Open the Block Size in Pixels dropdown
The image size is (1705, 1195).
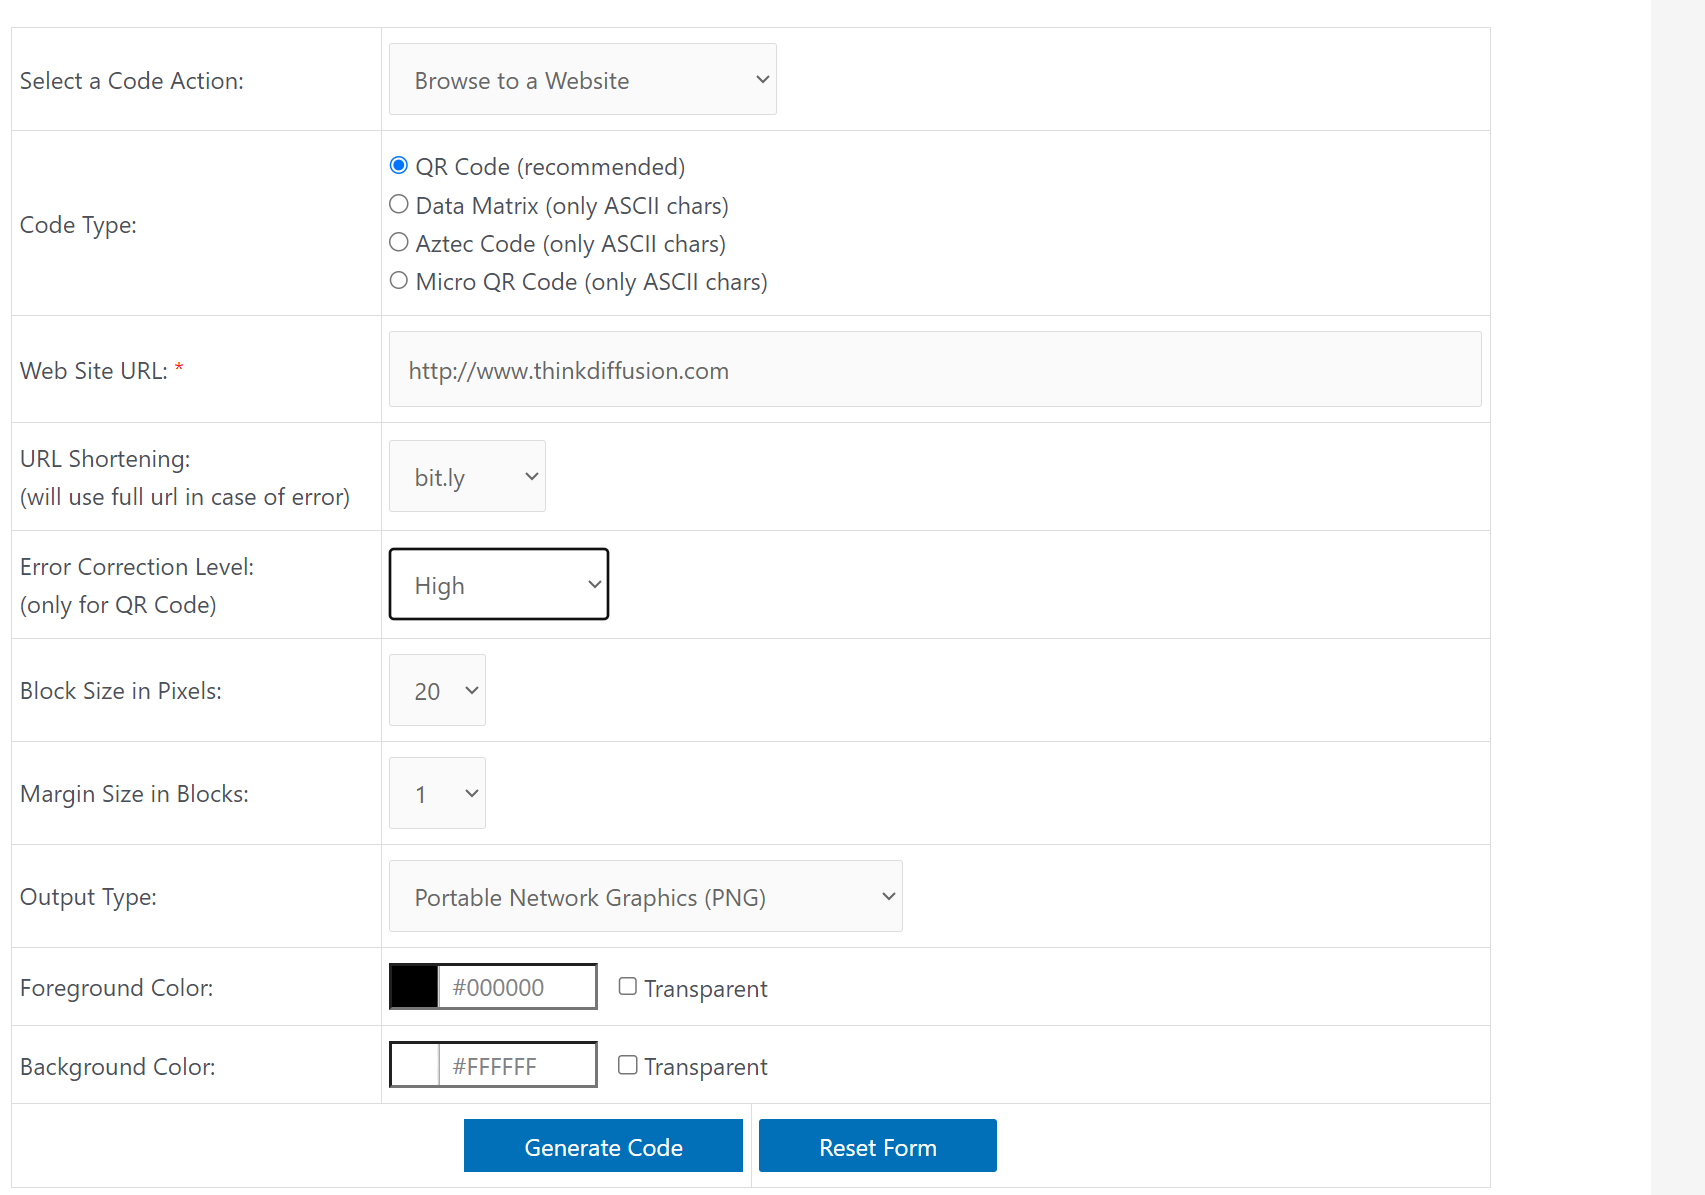pos(437,690)
